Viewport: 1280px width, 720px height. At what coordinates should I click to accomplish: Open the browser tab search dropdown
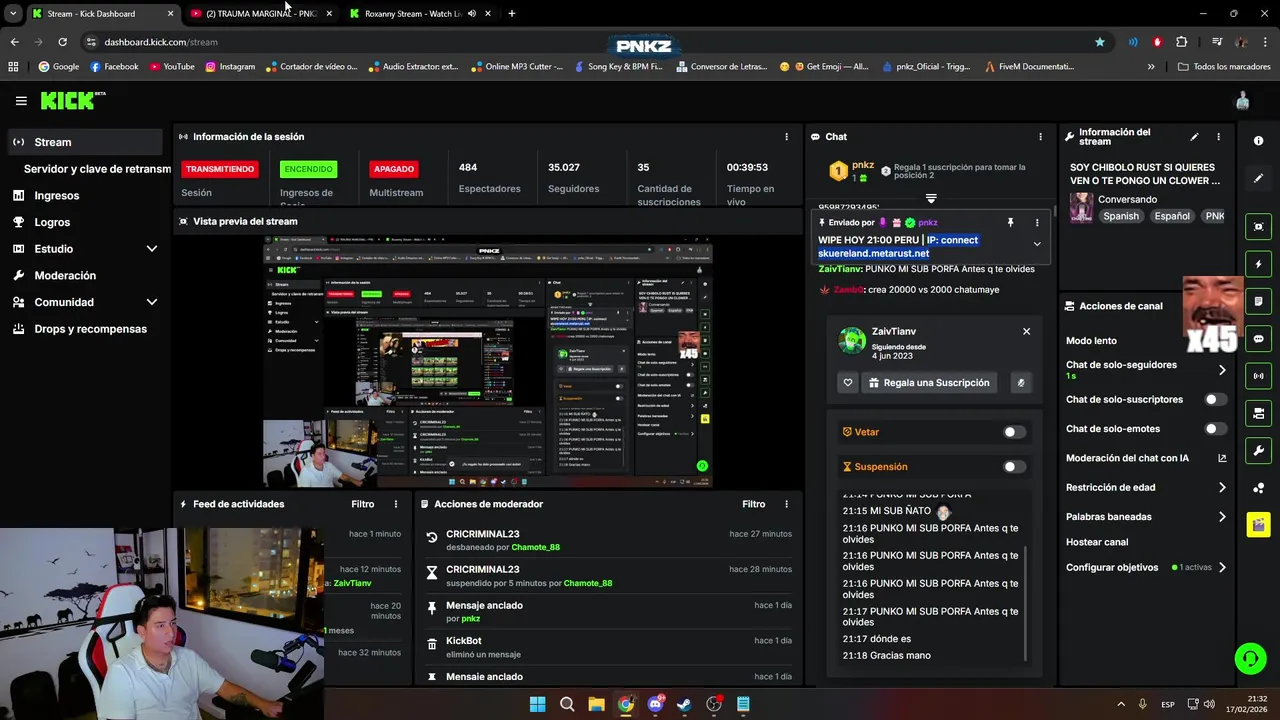tap(13, 14)
